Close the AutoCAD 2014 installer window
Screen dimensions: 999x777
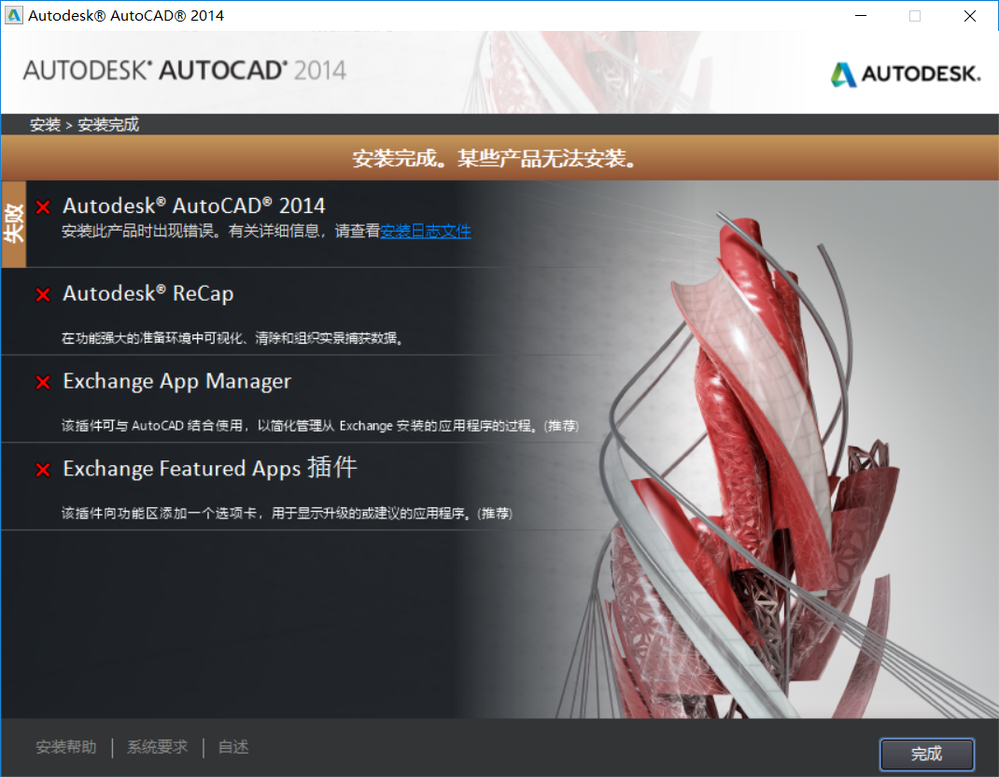click(x=970, y=16)
